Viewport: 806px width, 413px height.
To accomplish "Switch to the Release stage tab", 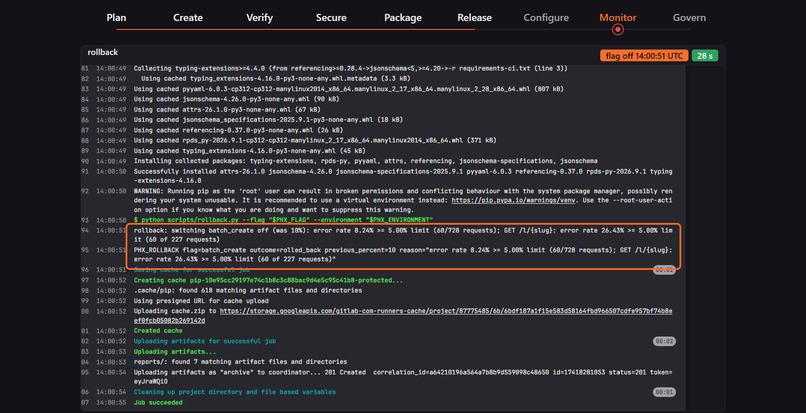I will click(x=474, y=17).
